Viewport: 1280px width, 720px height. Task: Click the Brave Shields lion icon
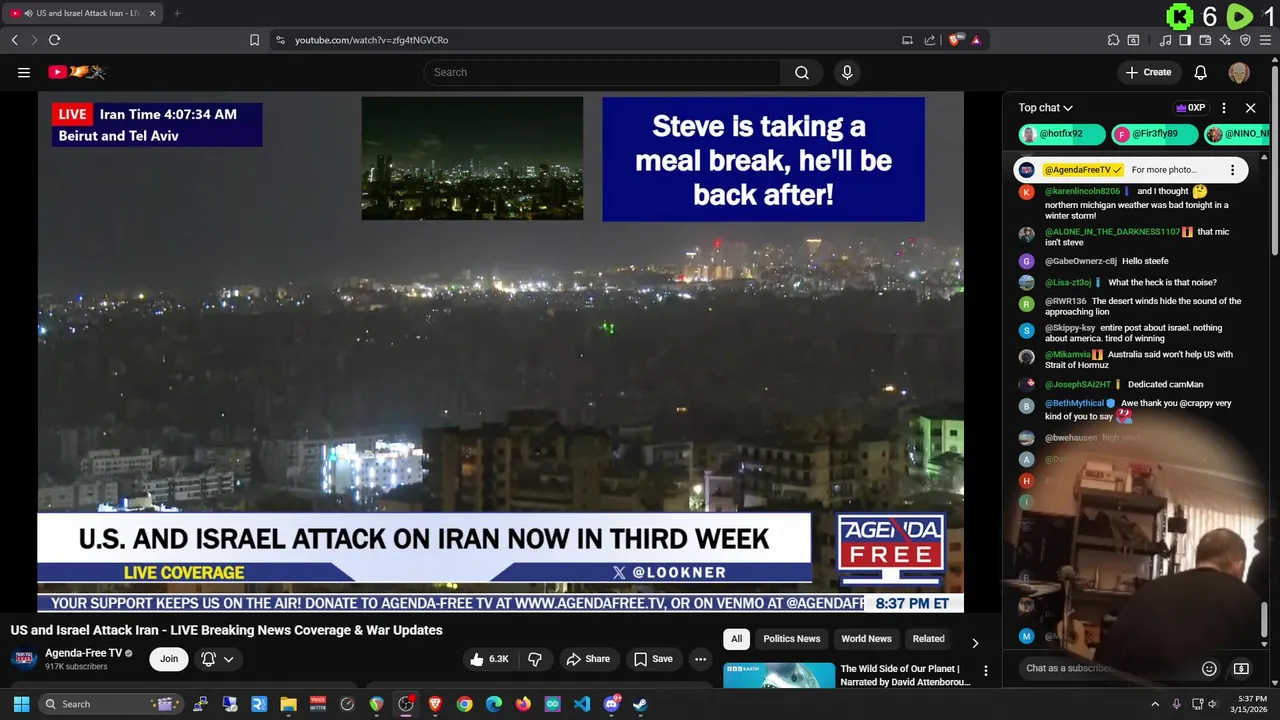tap(956, 40)
